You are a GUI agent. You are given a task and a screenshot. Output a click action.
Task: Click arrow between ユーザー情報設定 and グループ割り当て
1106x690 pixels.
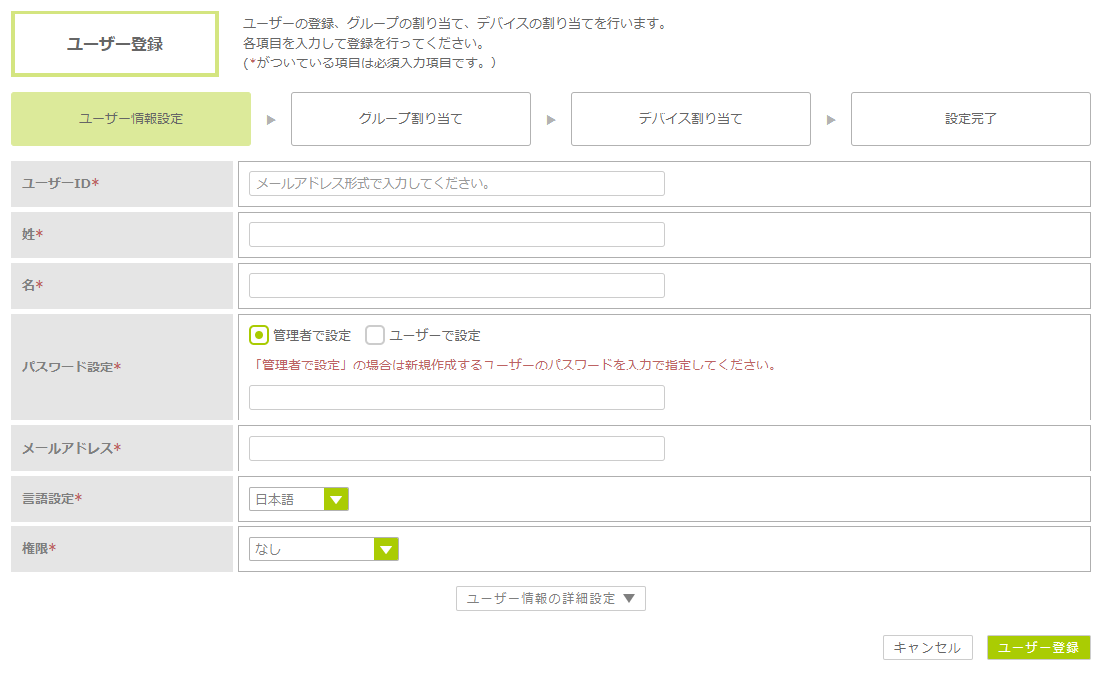271,120
